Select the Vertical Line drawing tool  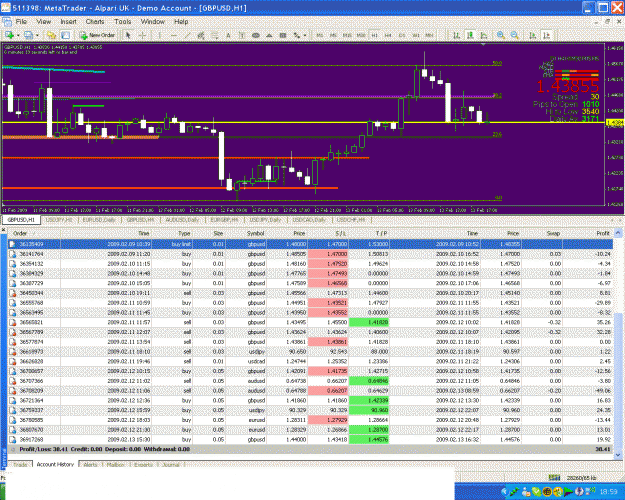coord(160,35)
